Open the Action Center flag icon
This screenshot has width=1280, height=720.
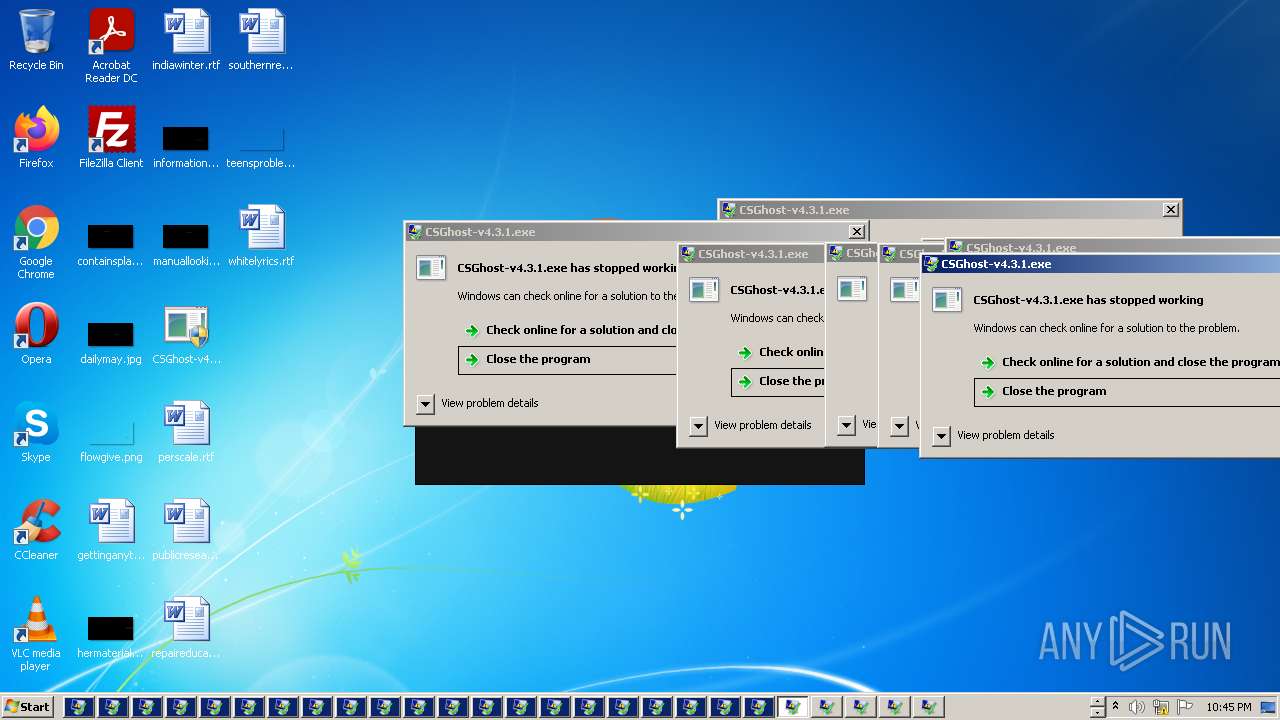click(x=1185, y=707)
